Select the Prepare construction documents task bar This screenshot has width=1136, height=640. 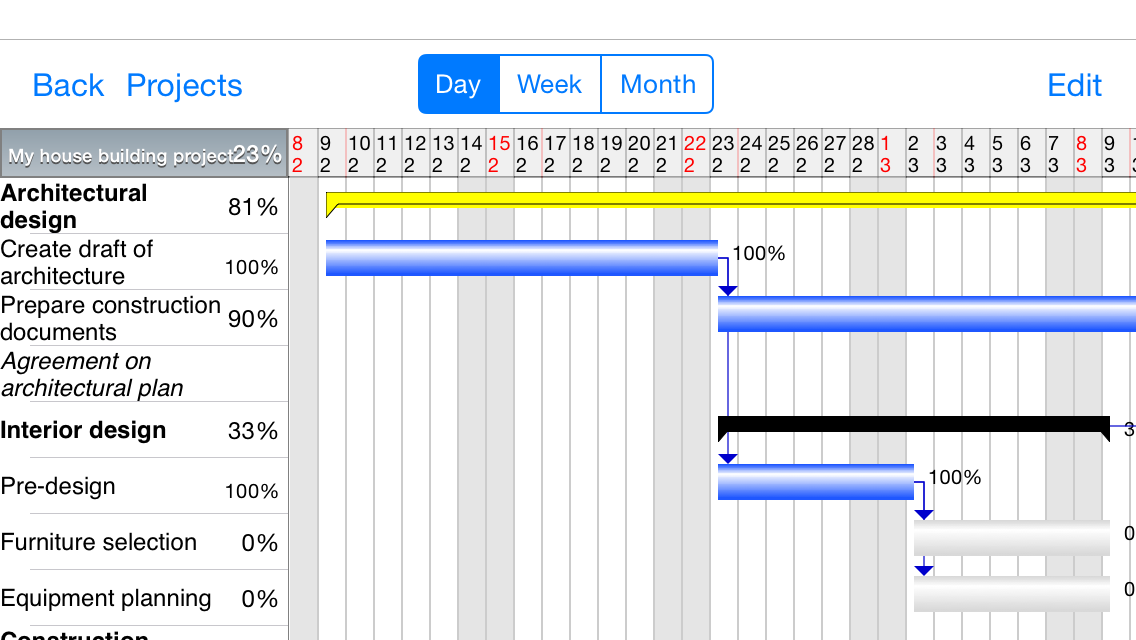[926, 314]
